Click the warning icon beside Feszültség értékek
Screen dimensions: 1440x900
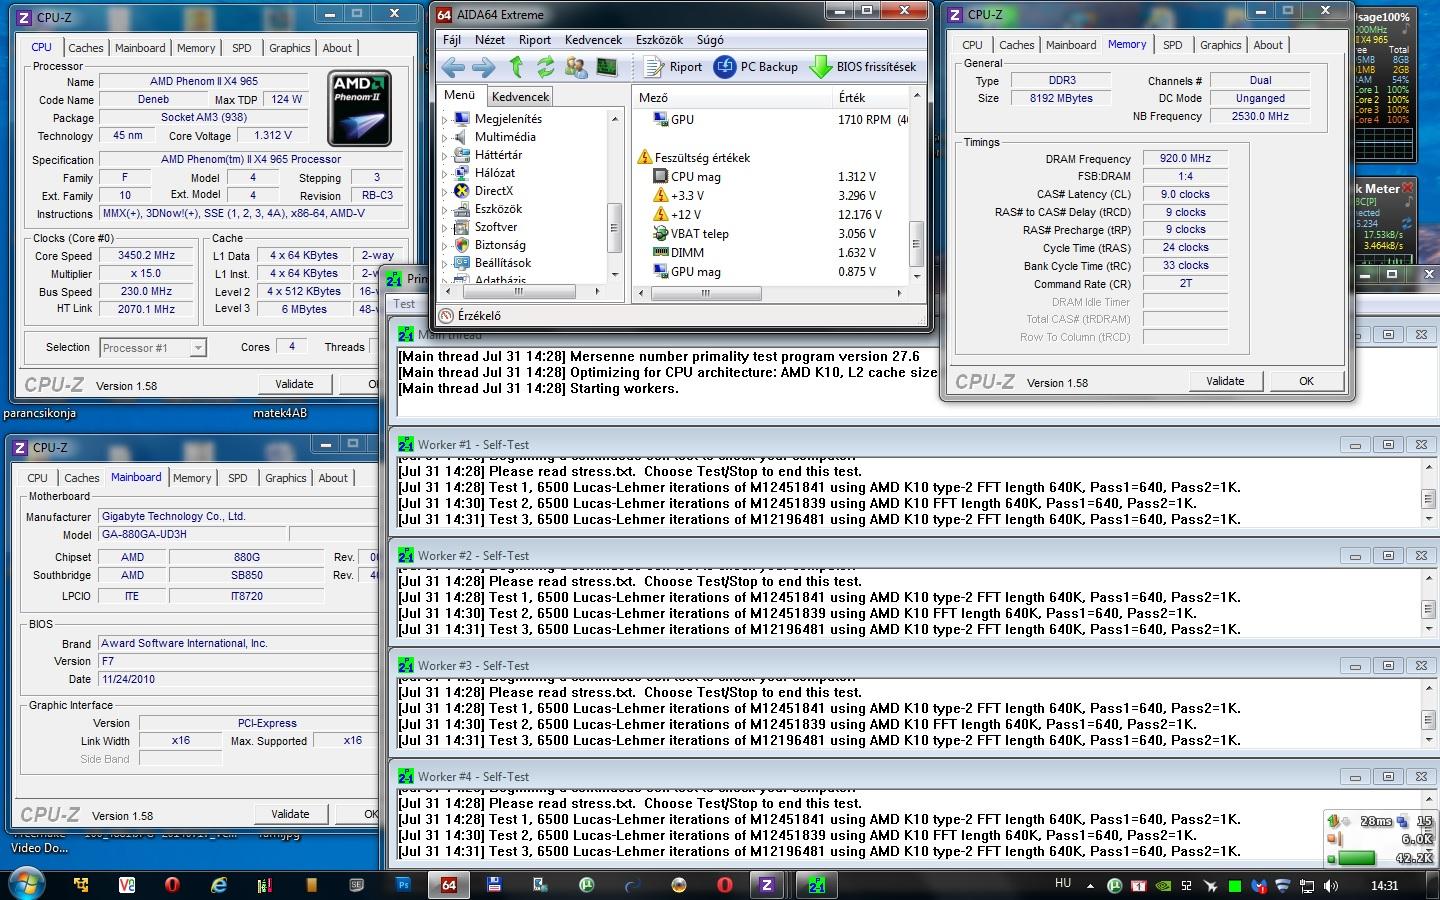click(x=645, y=158)
